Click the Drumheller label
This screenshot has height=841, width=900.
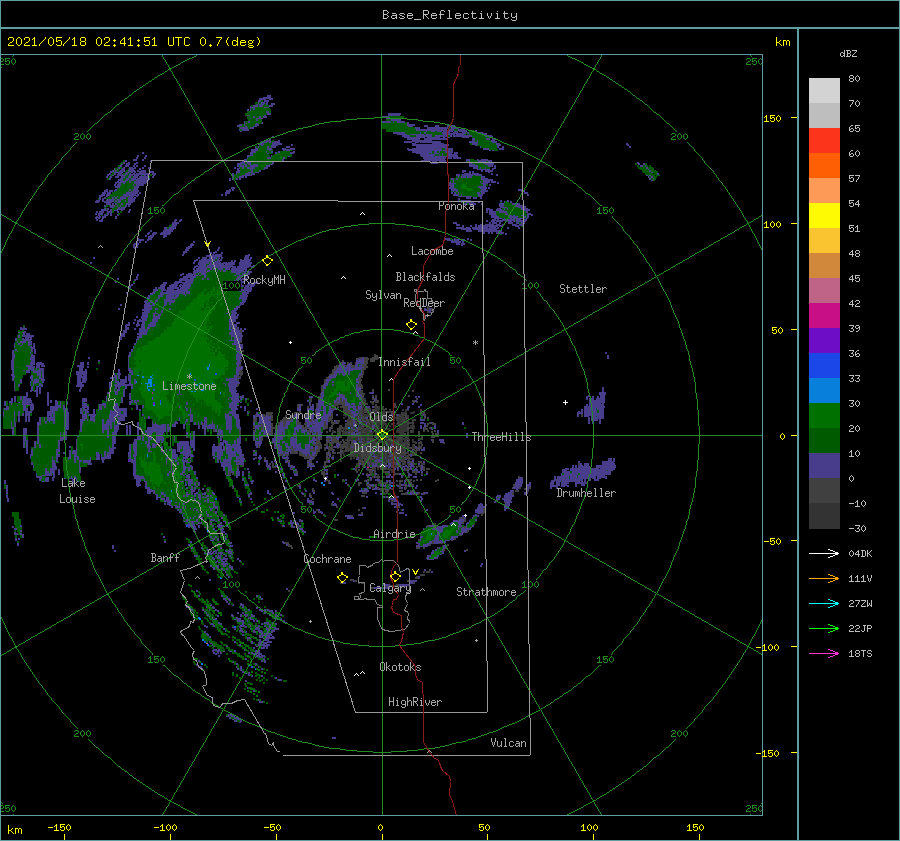click(x=586, y=493)
